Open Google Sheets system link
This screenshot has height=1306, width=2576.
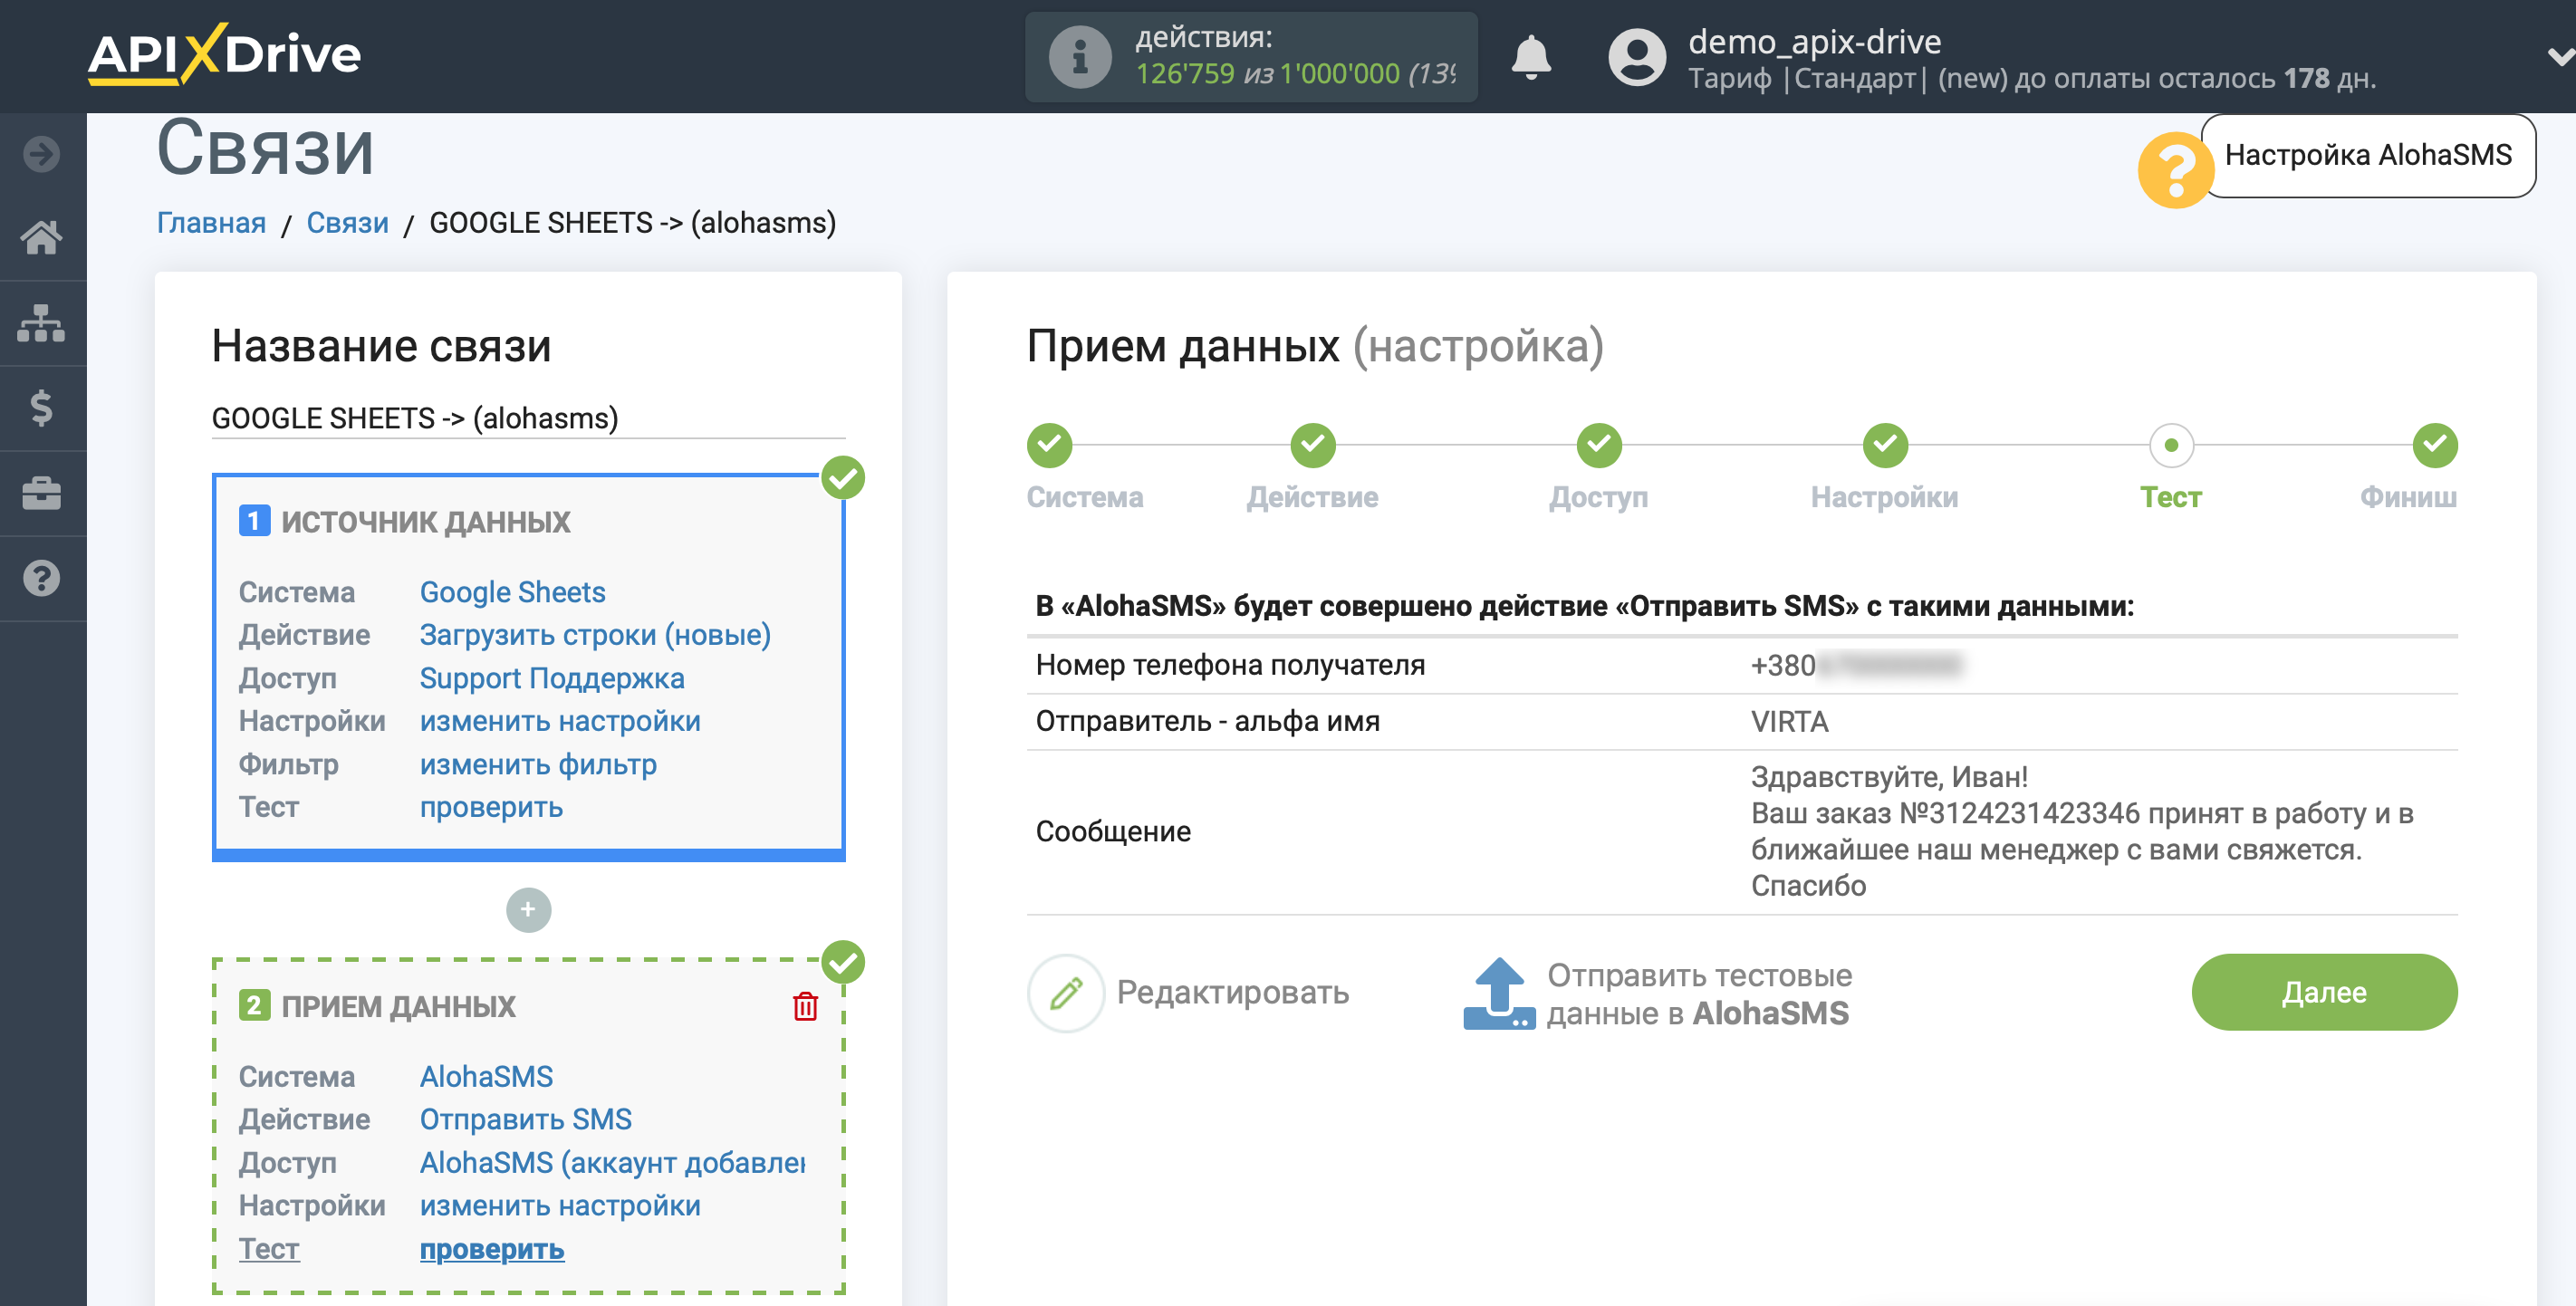(x=512, y=592)
